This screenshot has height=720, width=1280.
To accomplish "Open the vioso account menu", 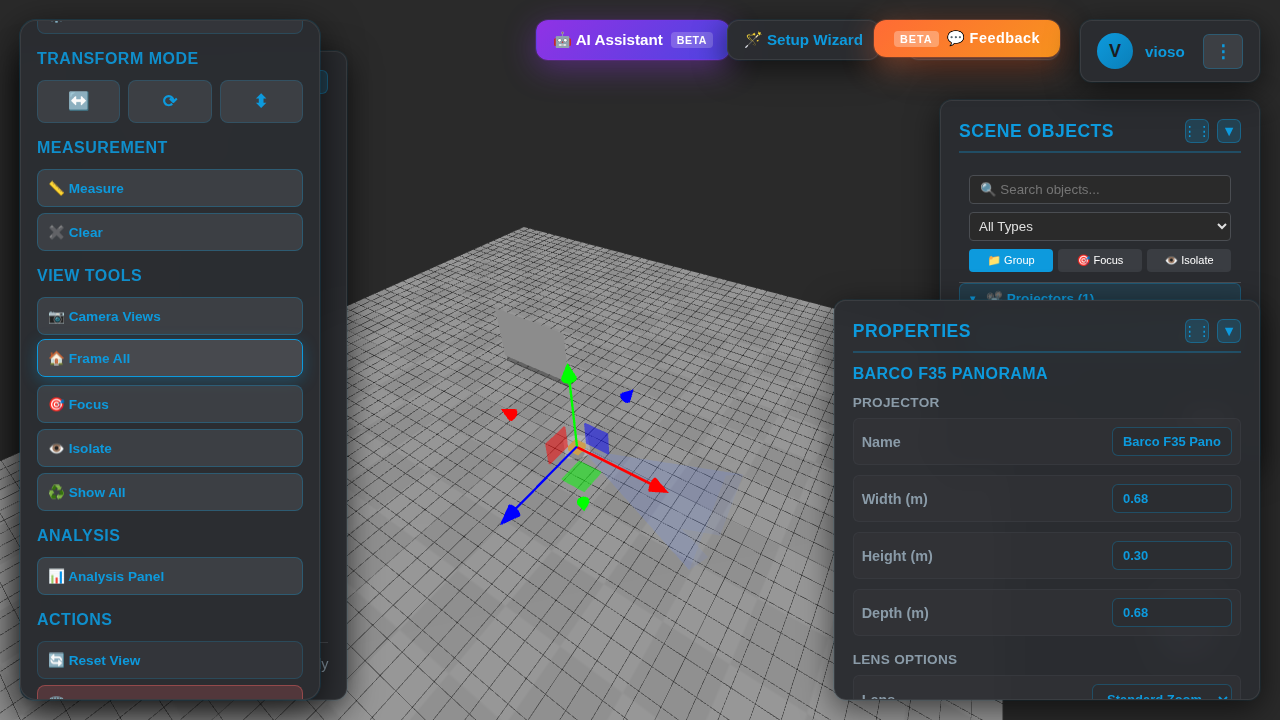I will tap(1222, 51).
